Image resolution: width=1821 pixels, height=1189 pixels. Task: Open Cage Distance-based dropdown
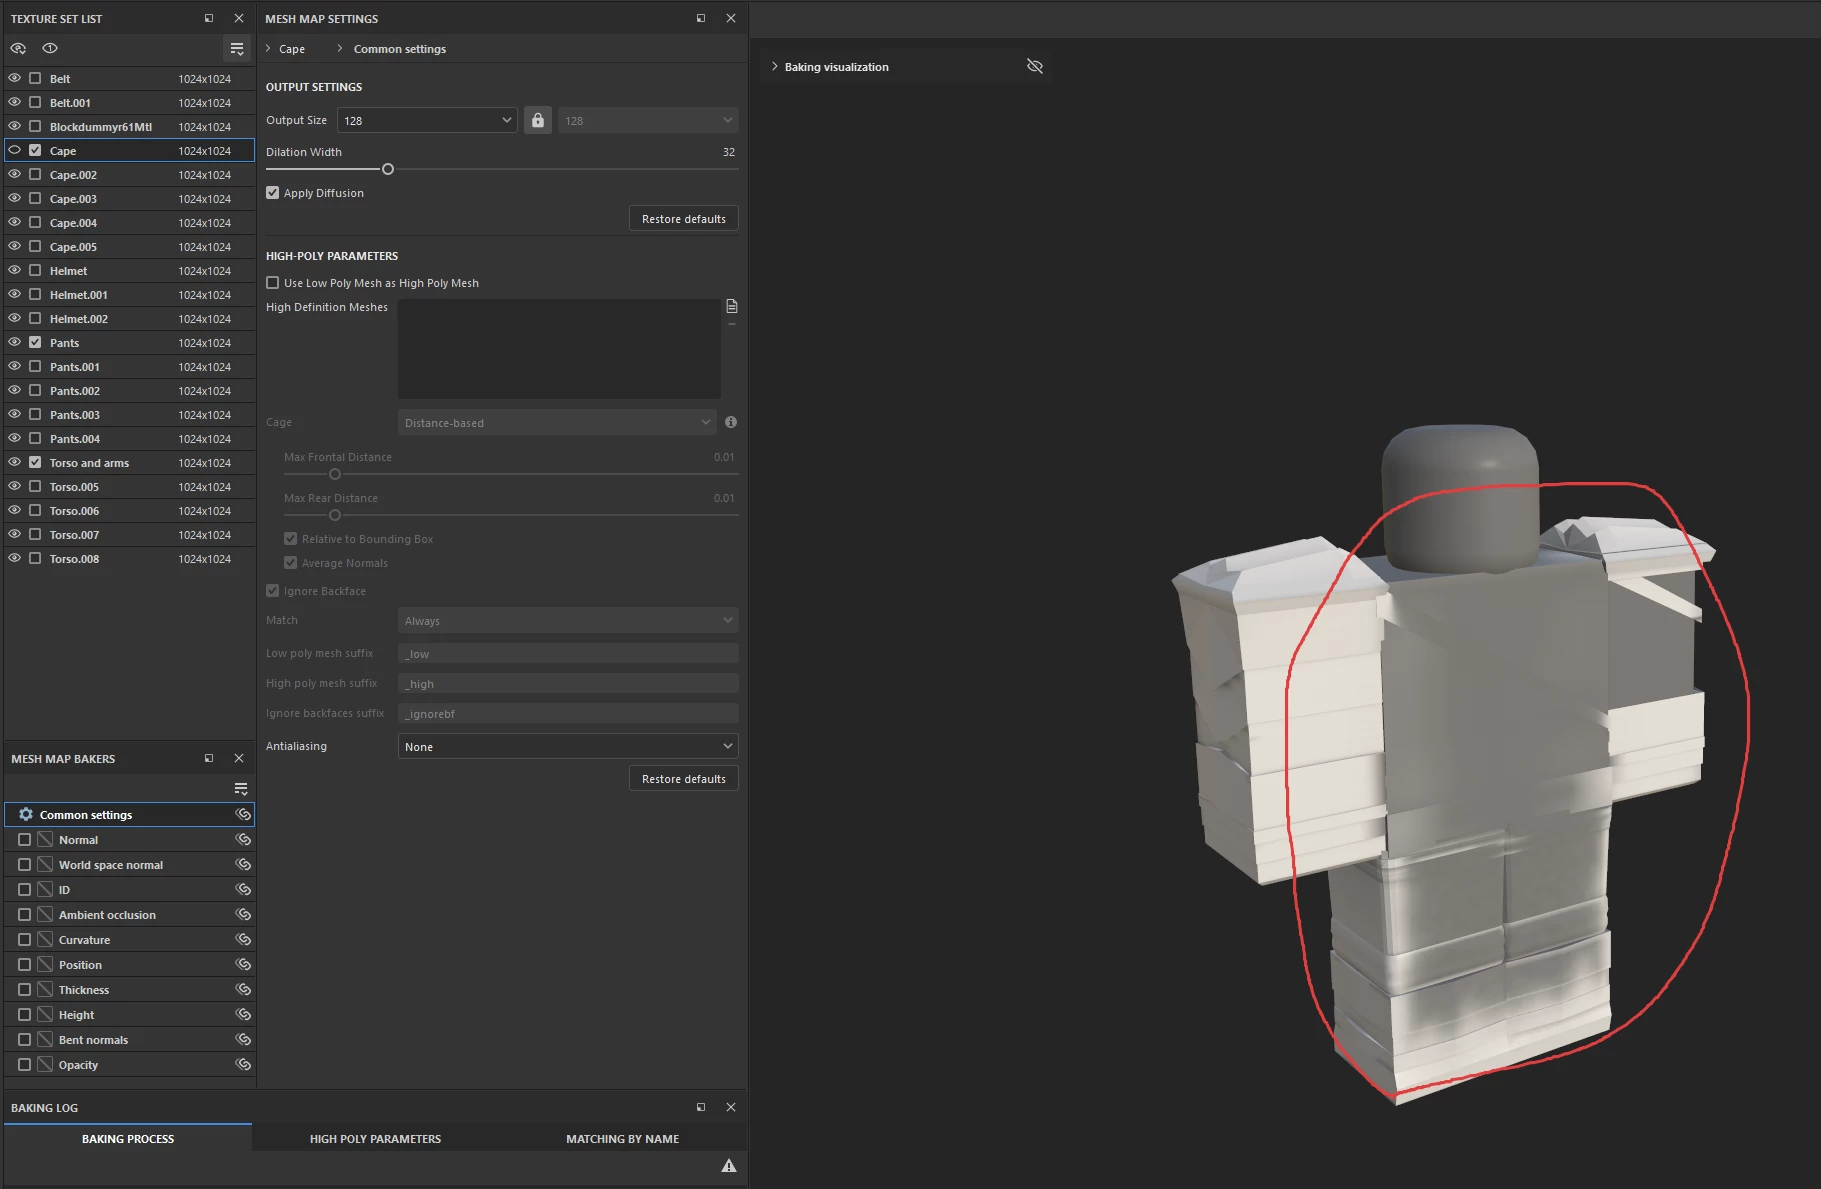557,422
